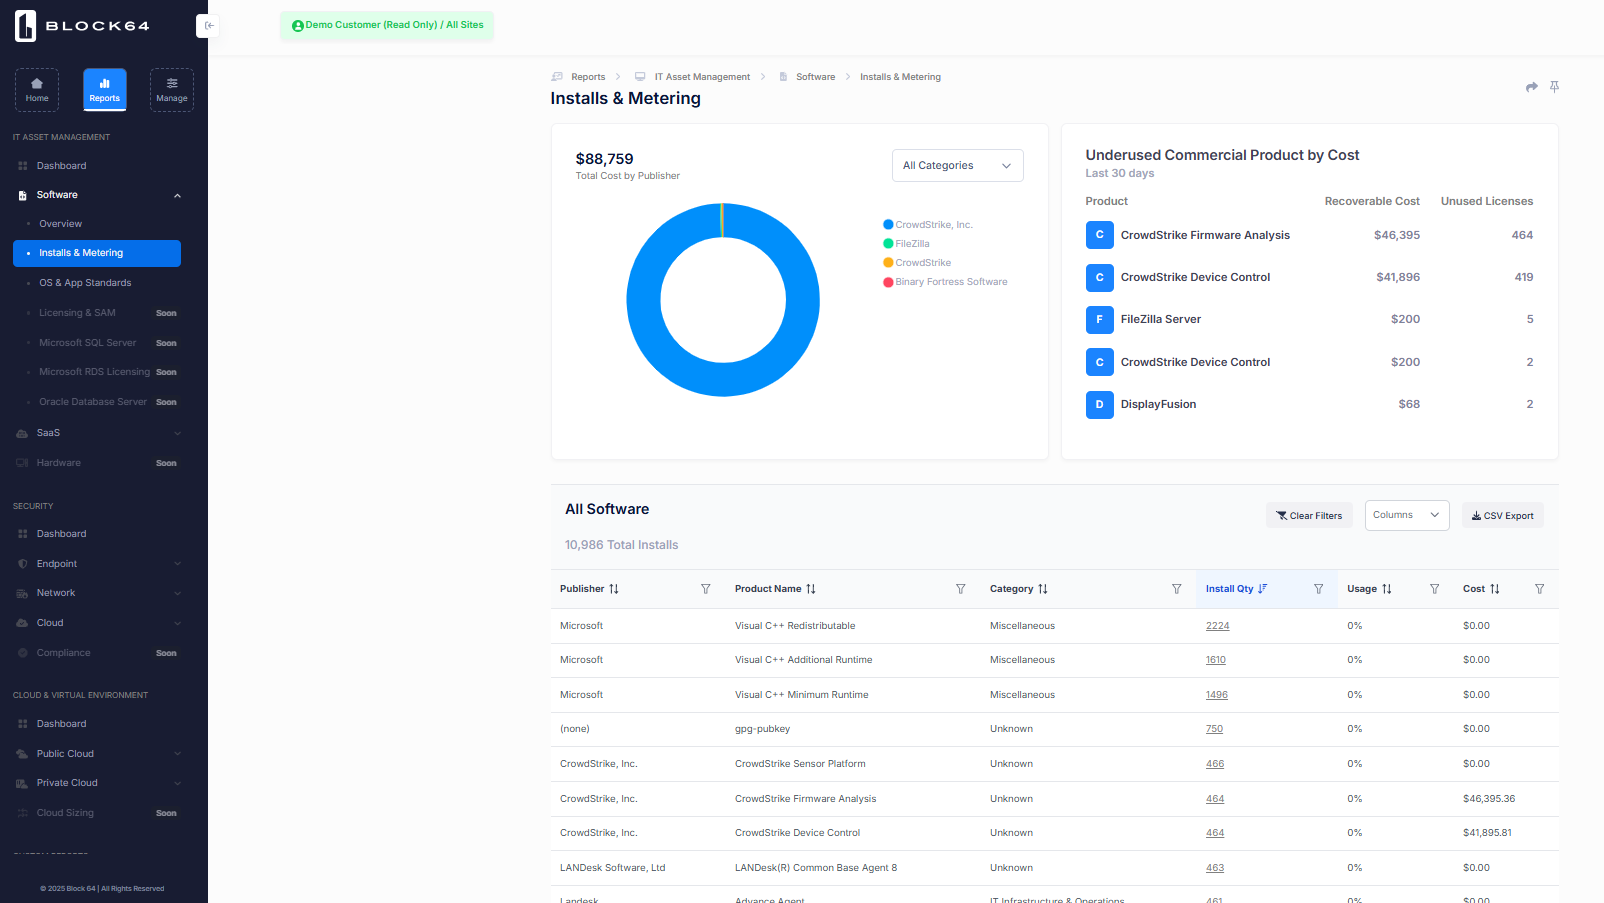Collapse the sidebar with the toggle icon
The height and width of the screenshot is (903, 1604).
pyautogui.click(x=208, y=26)
